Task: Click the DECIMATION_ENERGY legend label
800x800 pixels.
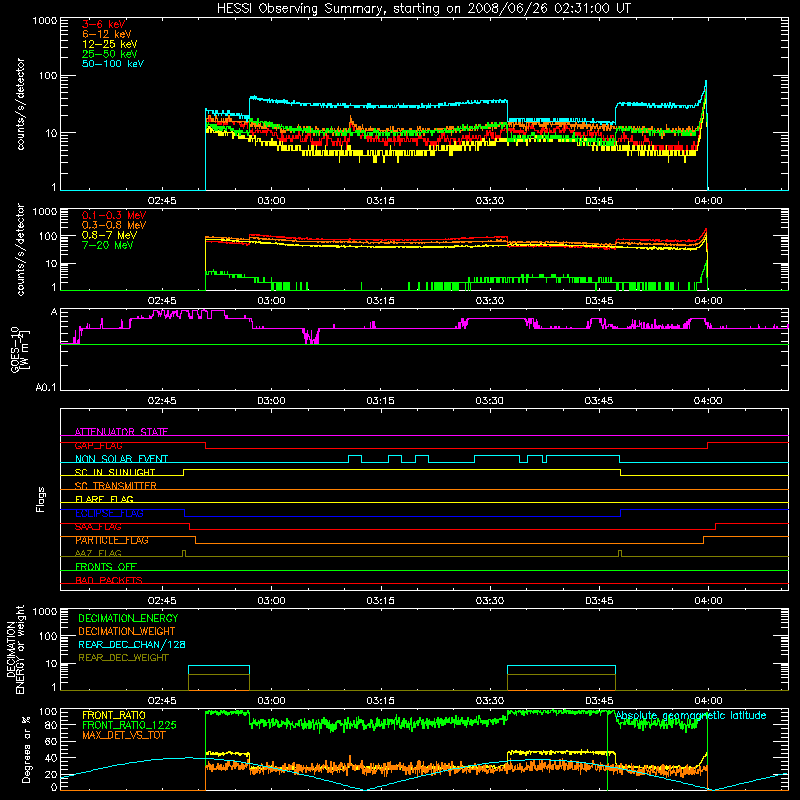Action: (128, 618)
